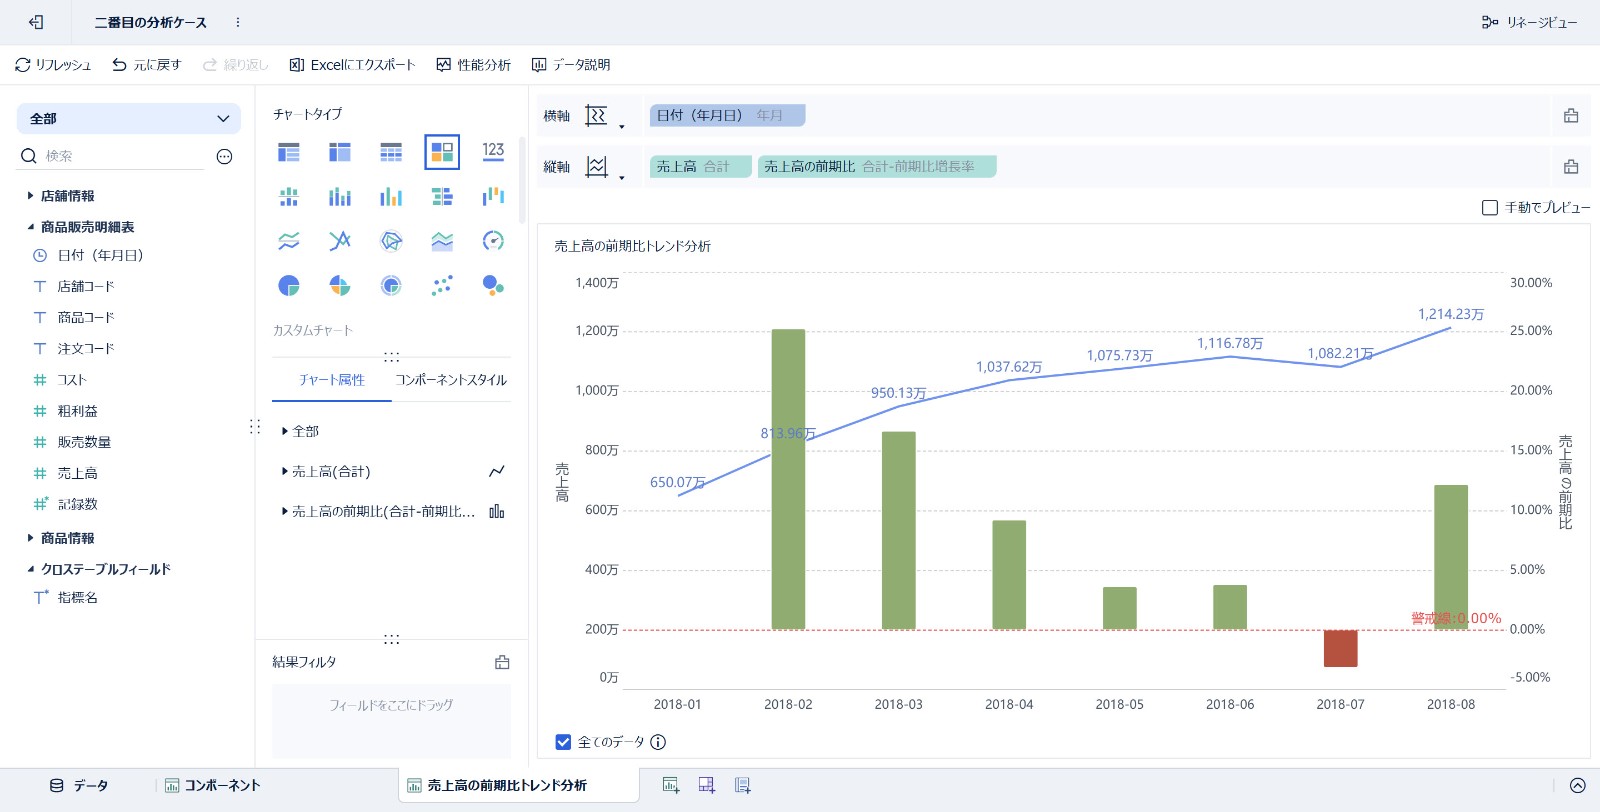Select the stacked column chart type
This screenshot has height=812, width=1600.
pos(340,196)
